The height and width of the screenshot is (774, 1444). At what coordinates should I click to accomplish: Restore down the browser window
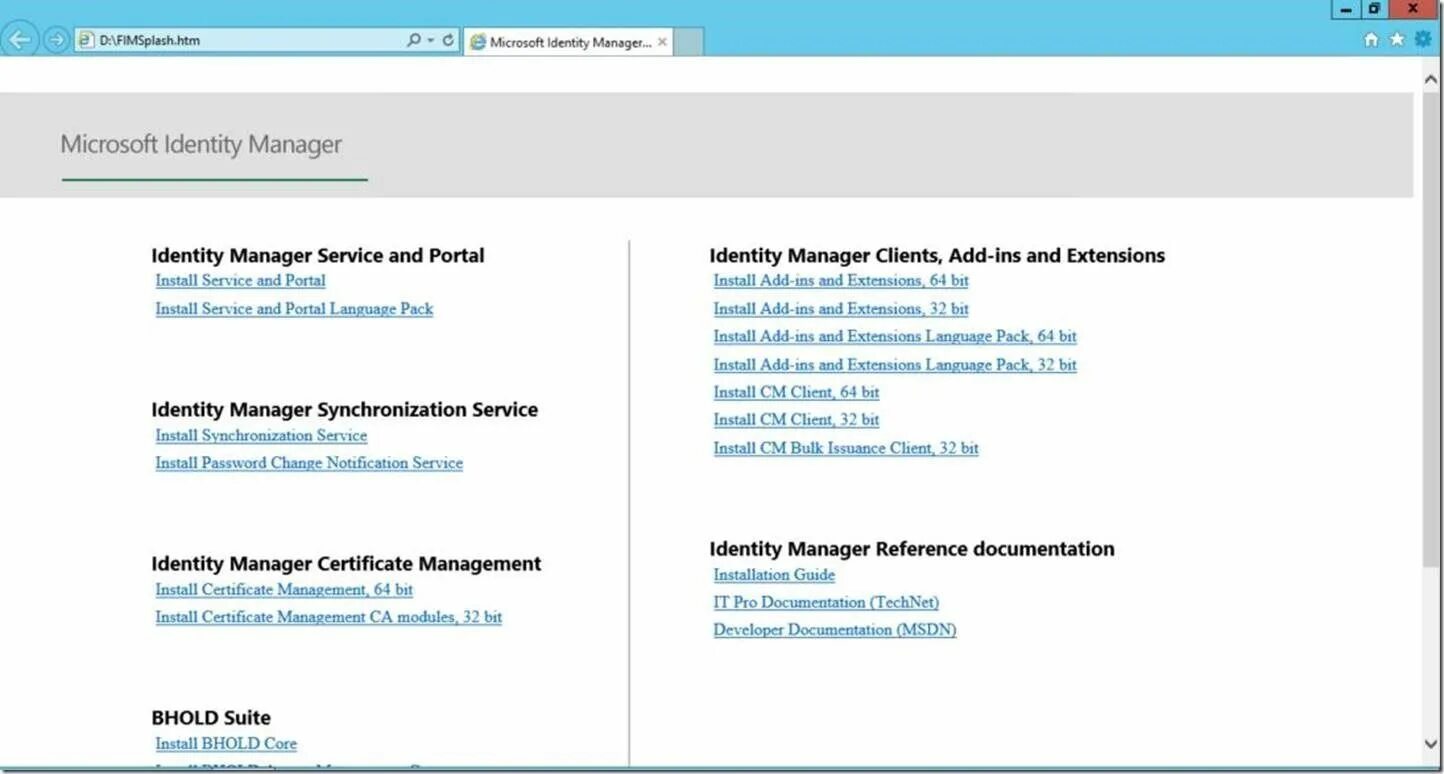1374,9
